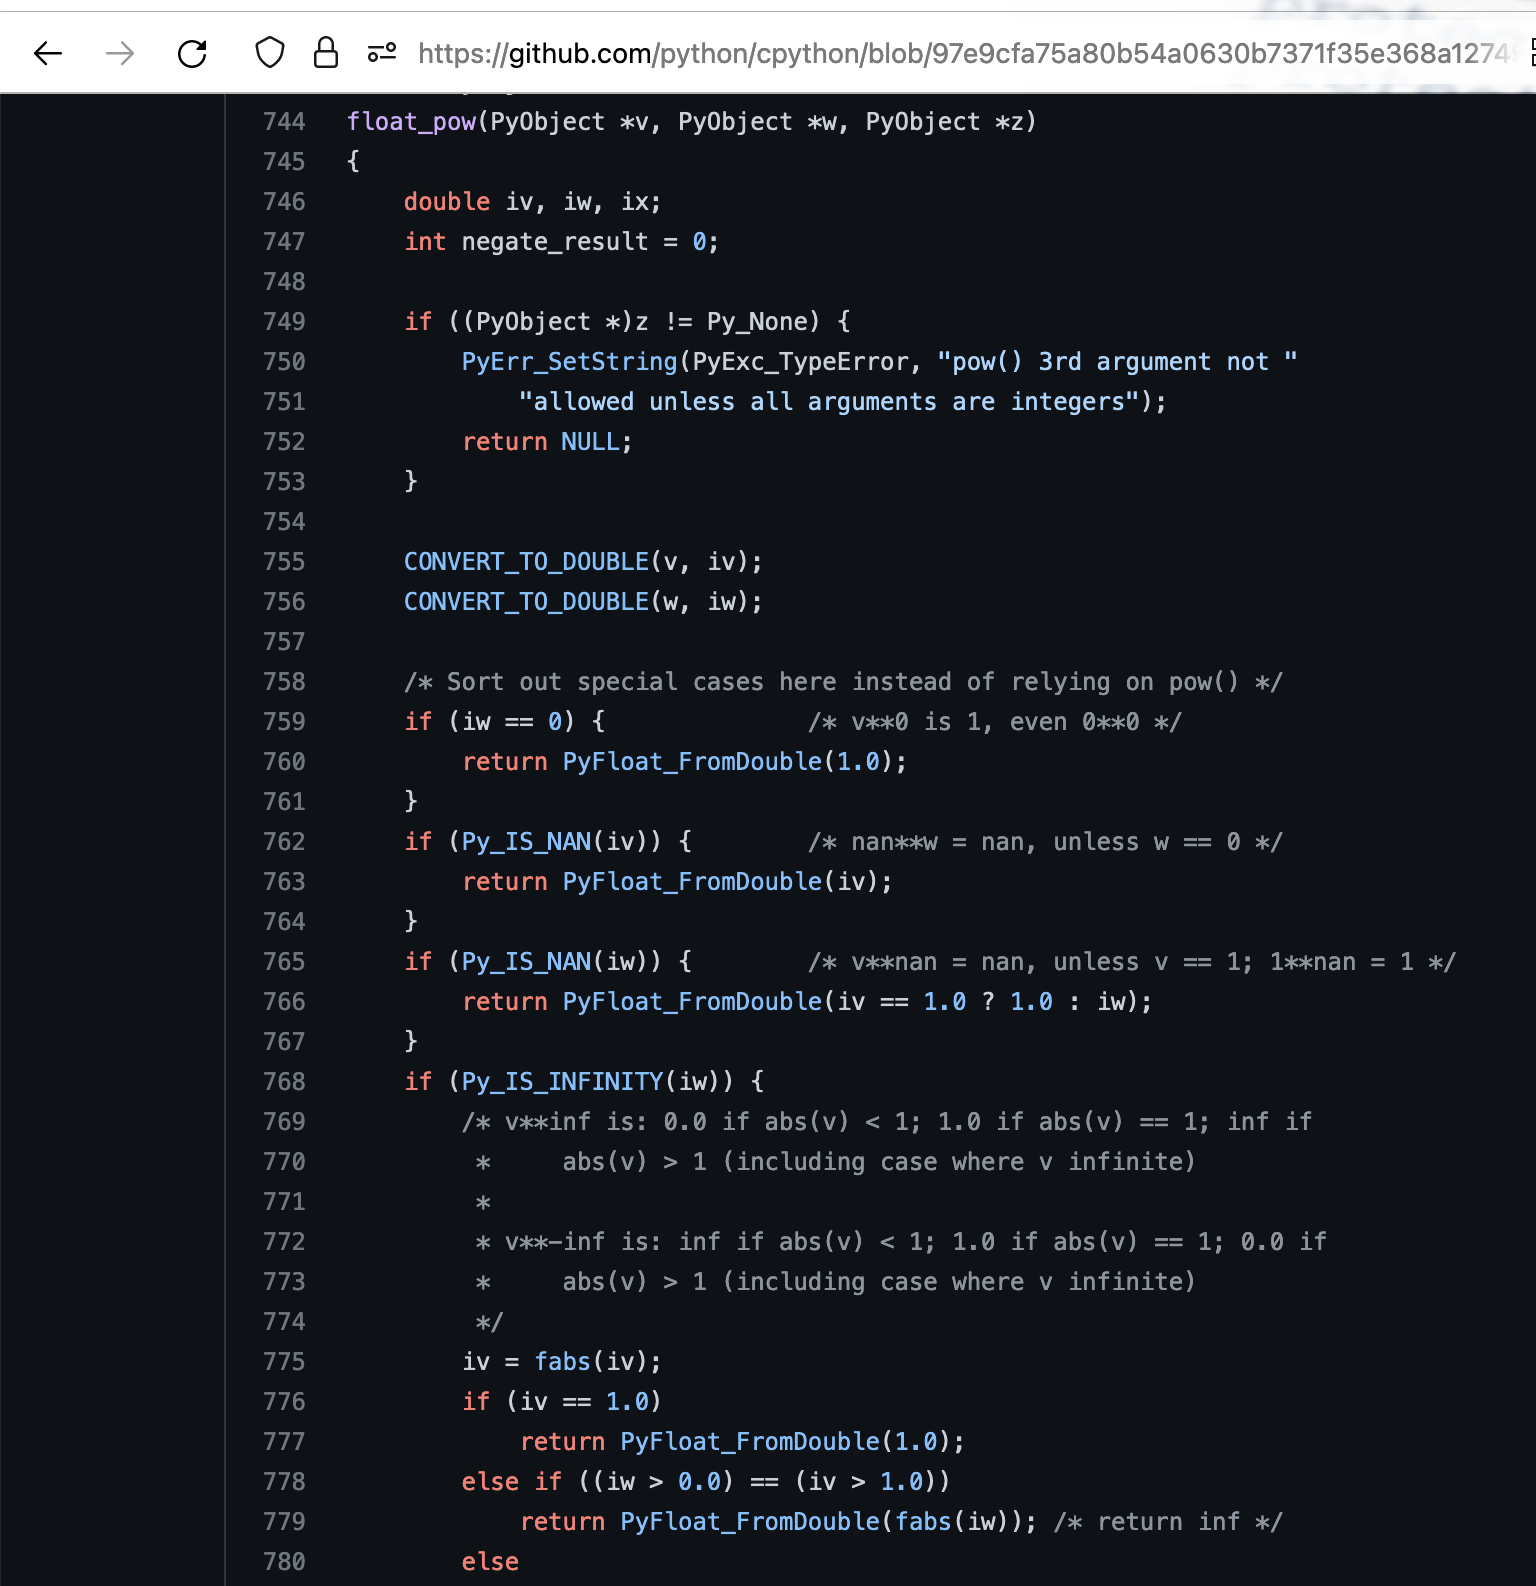Click line number 746
Viewport: 1536px width, 1586px height.
click(284, 202)
